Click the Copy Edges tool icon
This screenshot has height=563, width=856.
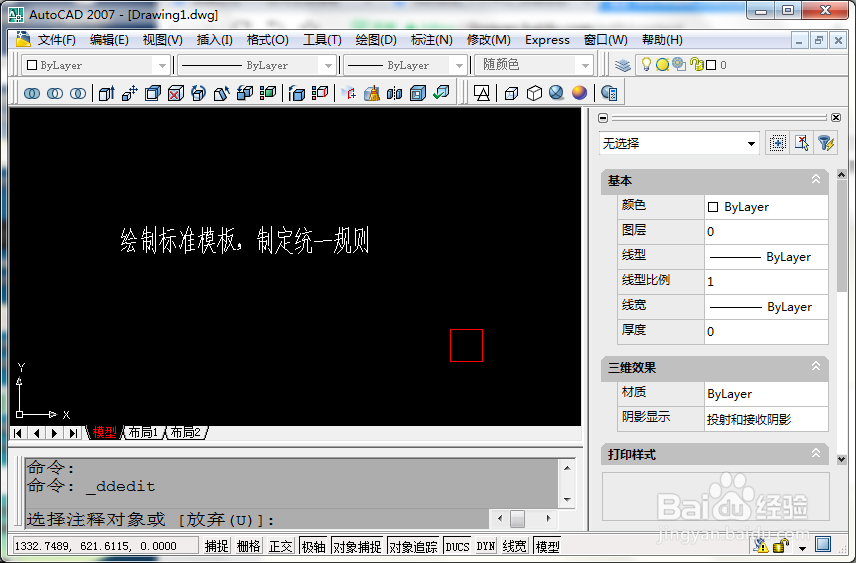pyautogui.click(x=296, y=93)
